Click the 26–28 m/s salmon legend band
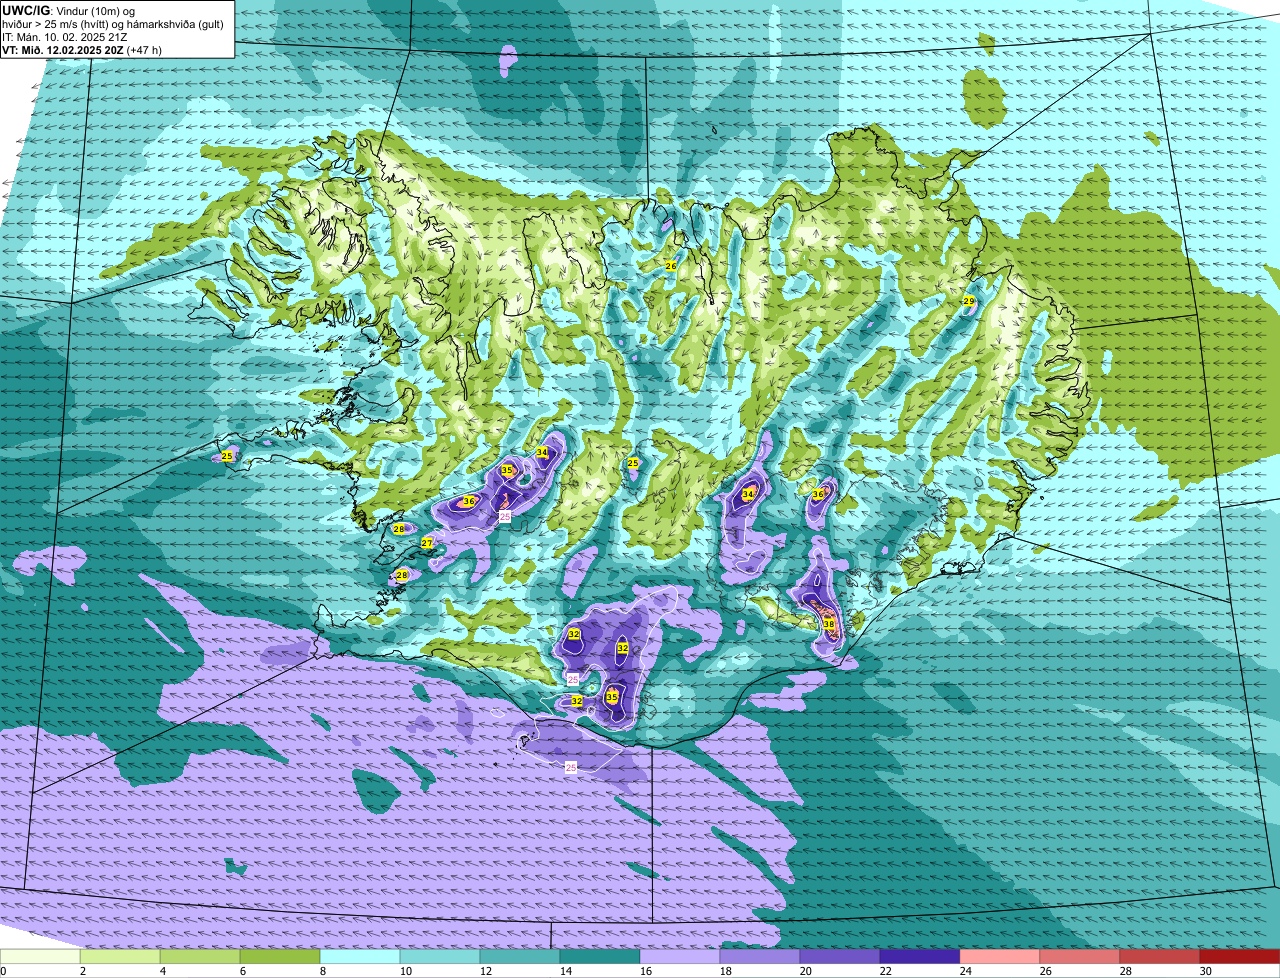 (x=1080, y=956)
